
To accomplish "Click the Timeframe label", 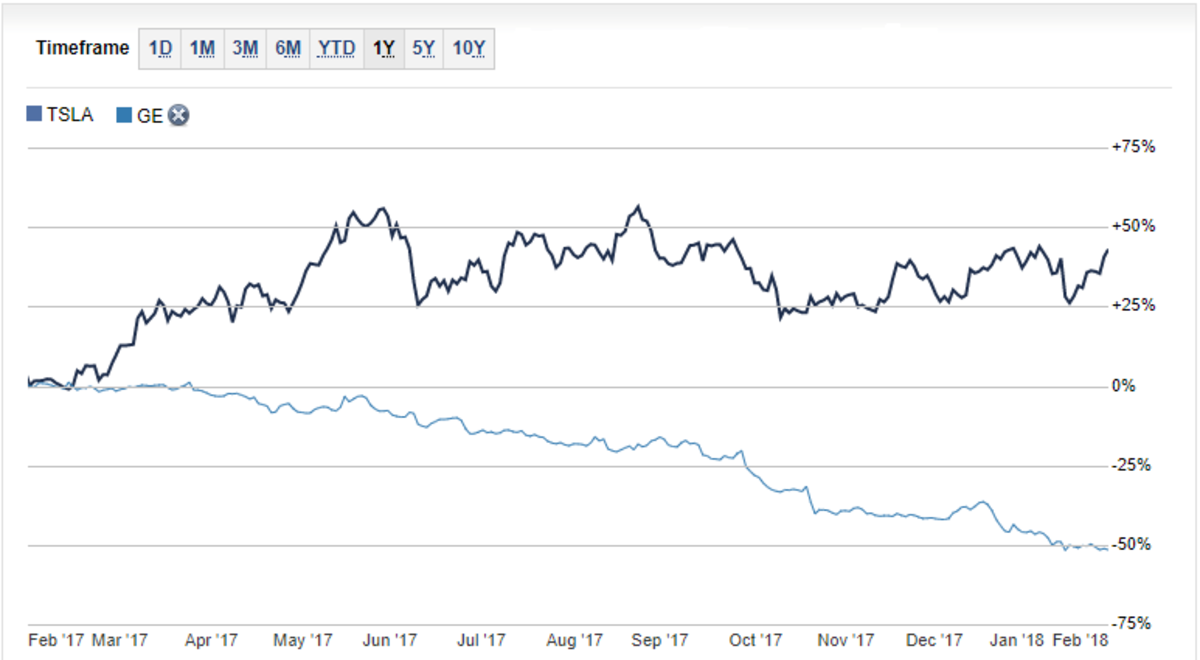I will (83, 47).
